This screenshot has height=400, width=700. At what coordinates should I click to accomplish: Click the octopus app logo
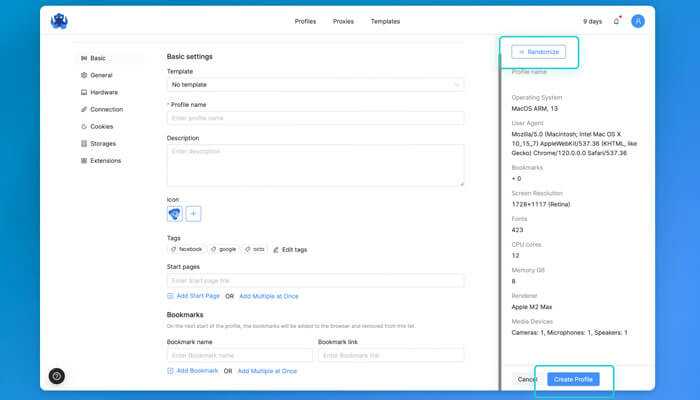point(59,21)
